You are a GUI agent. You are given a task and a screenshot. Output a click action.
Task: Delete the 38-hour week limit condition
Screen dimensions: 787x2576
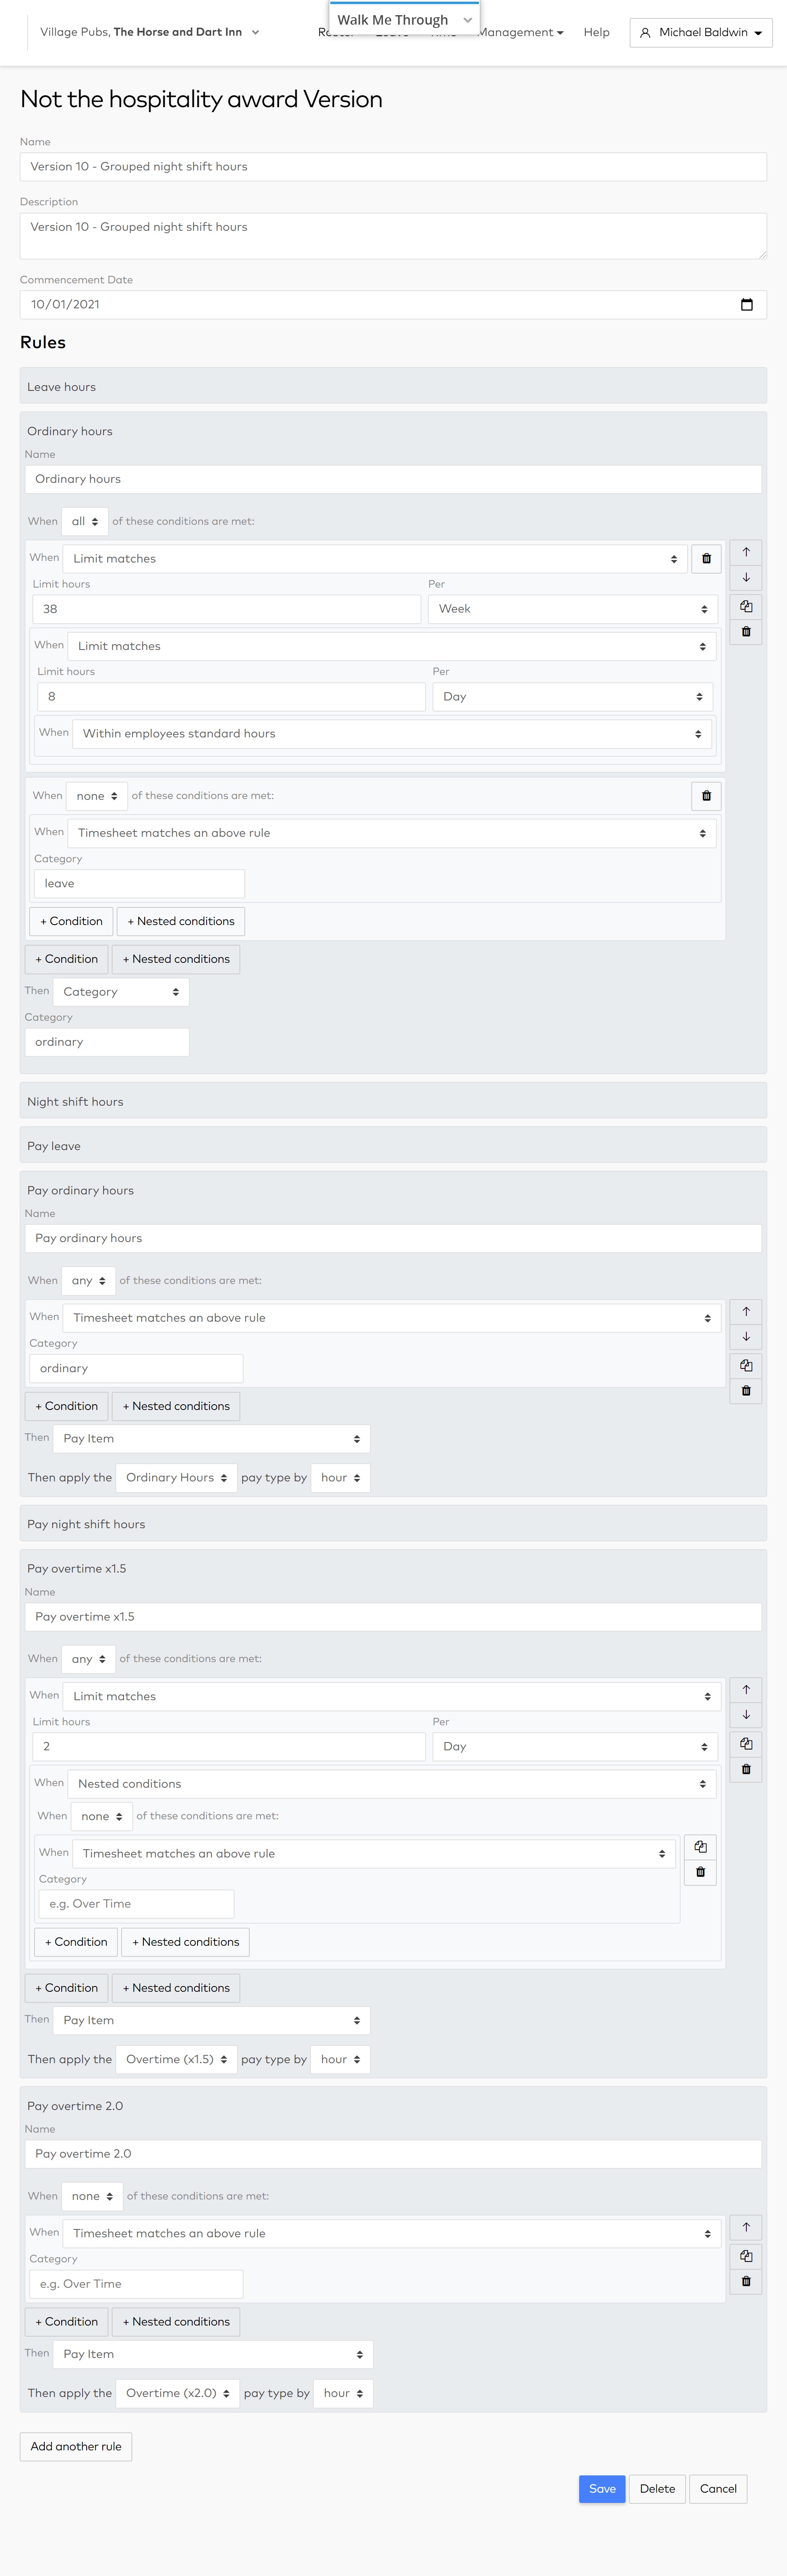706,559
